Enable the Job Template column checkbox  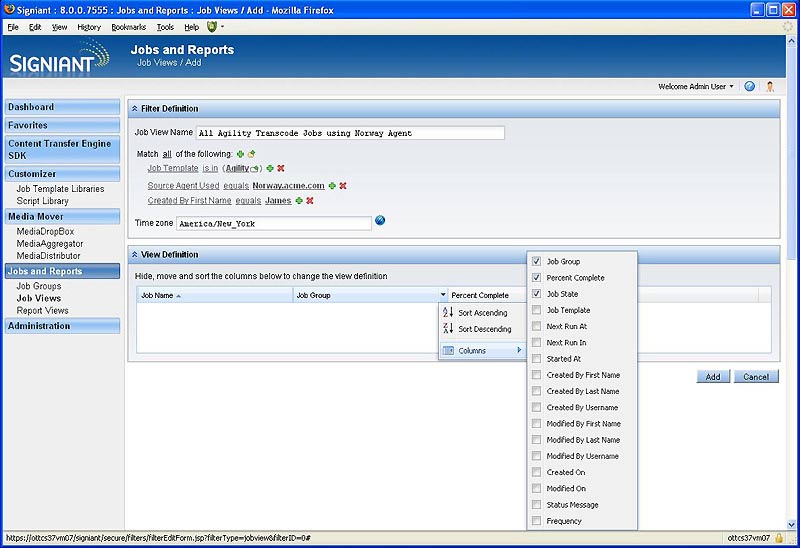(x=537, y=310)
